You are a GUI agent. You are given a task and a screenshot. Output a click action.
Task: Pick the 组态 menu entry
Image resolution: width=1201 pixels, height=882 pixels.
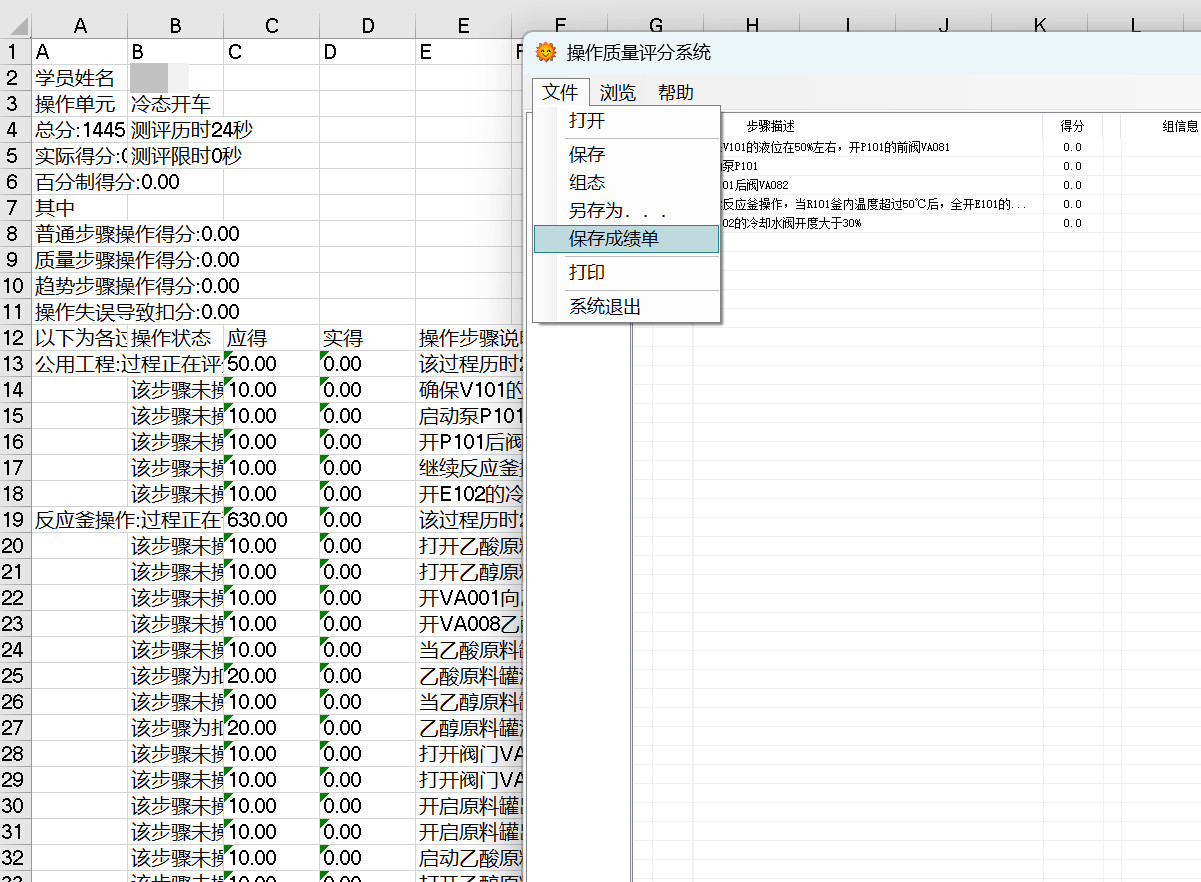click(x=587, y=182)
